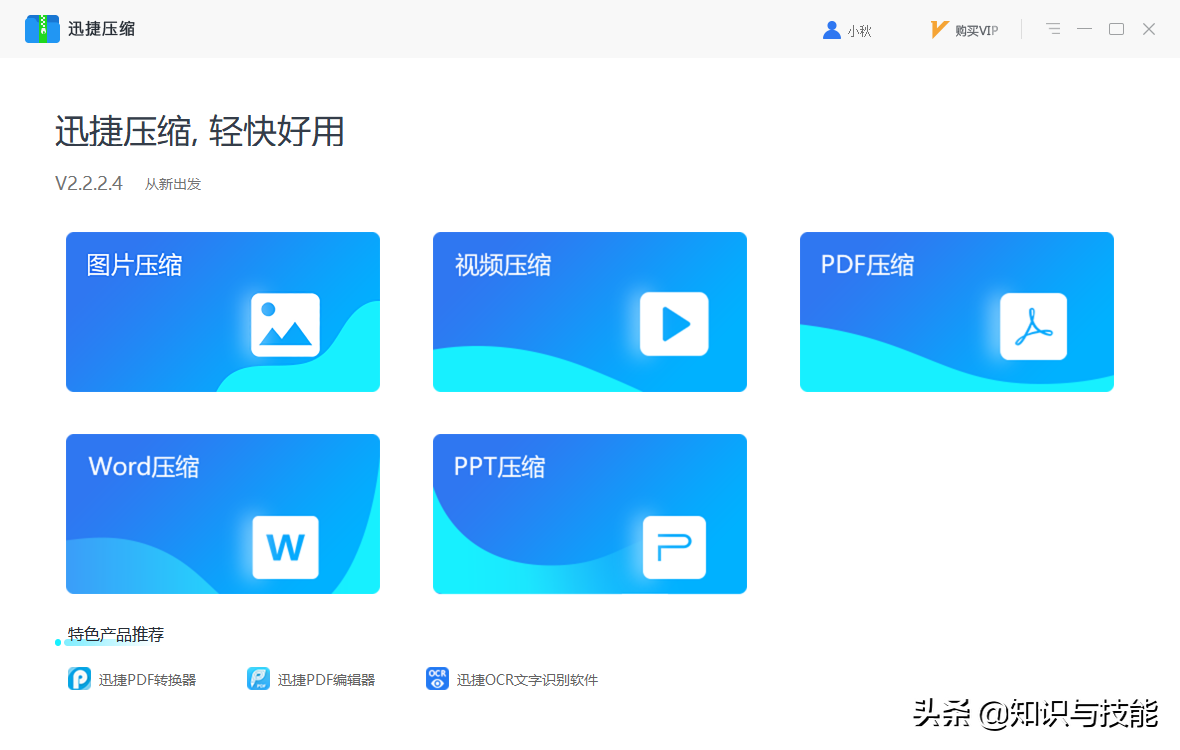The height and width of the screenshot is (750, 1180).
Task: Open the 迅捷OCR文字识别软件 text link
Action: [527, 680]
